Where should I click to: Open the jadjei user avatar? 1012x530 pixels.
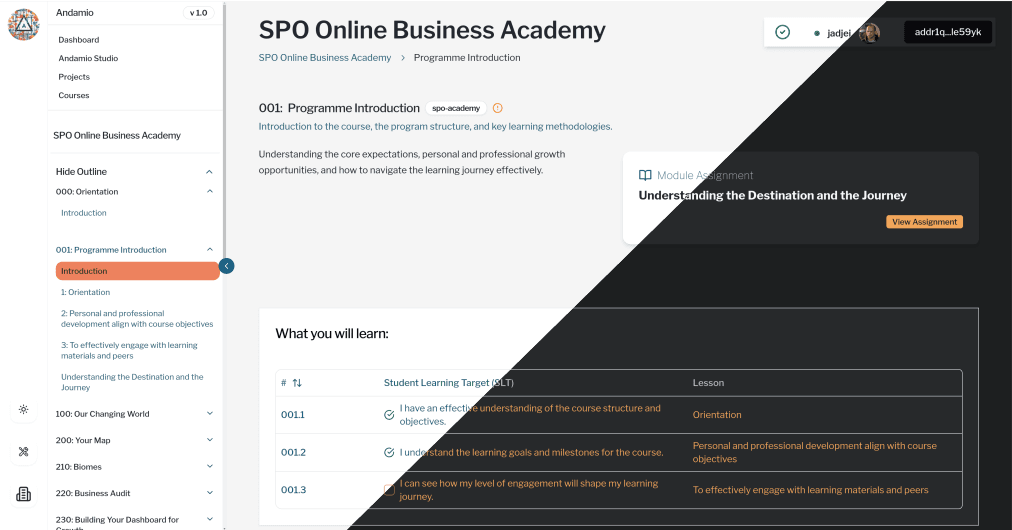tap(869, 32)
